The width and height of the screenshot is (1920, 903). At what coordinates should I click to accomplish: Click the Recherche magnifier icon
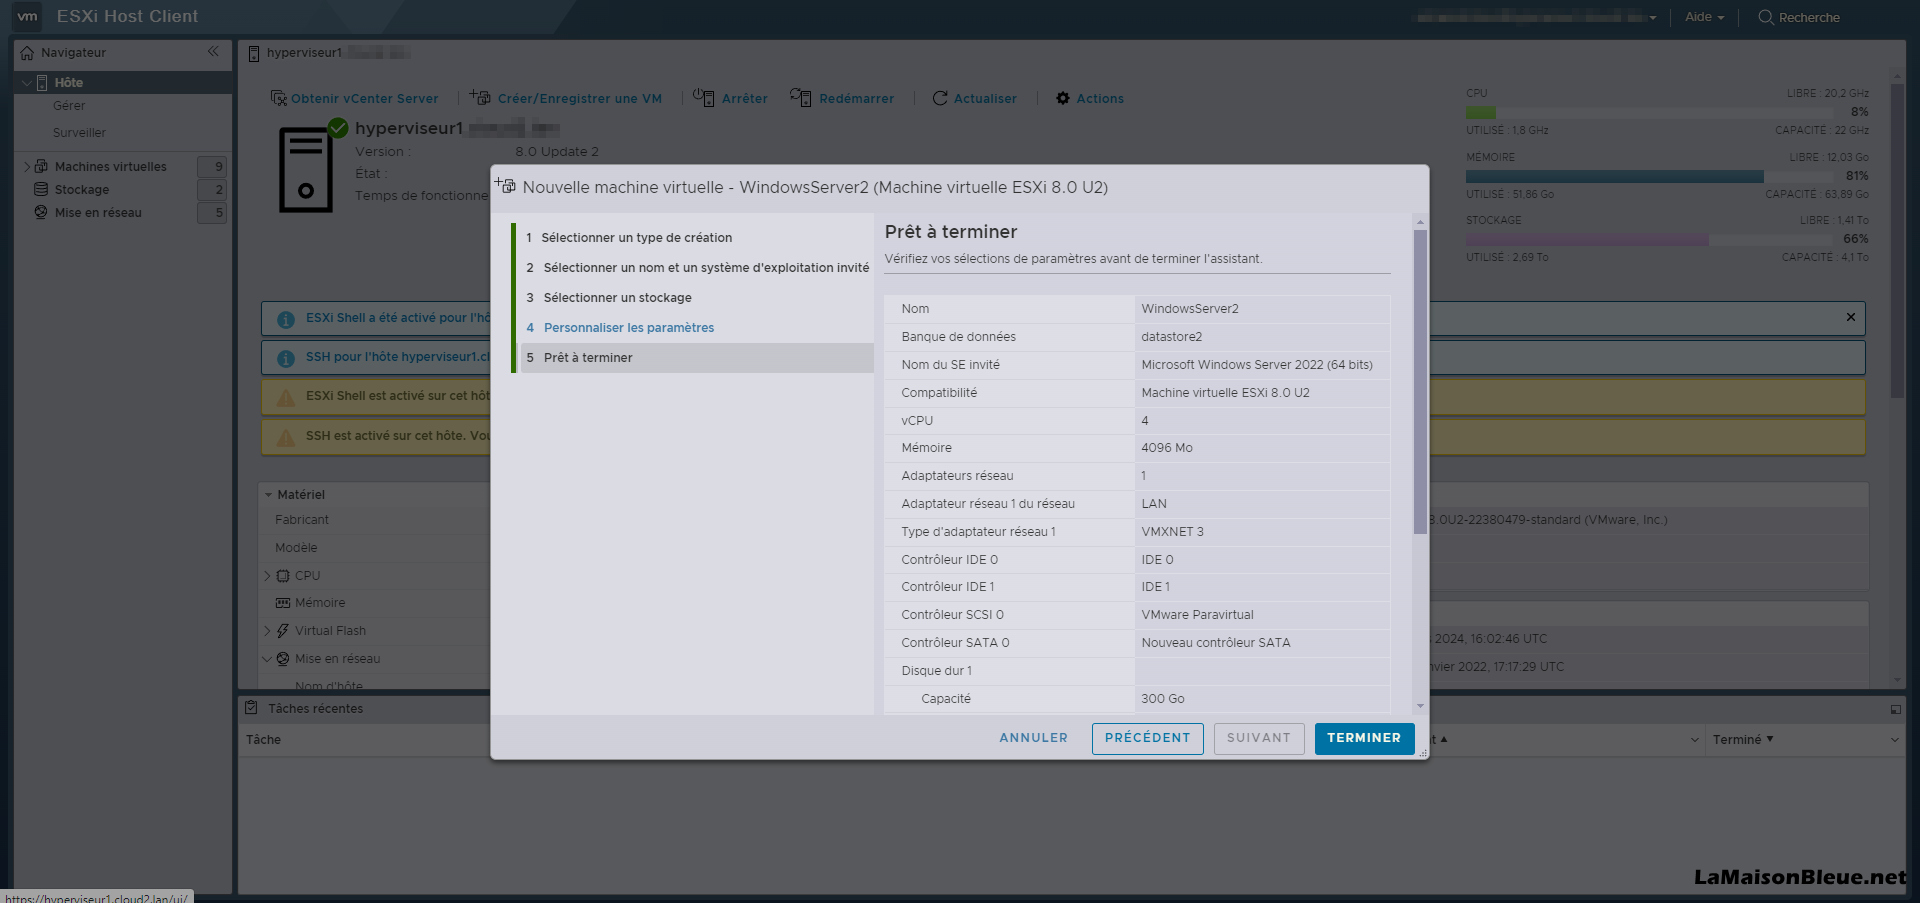click(x=1766, y=17)
